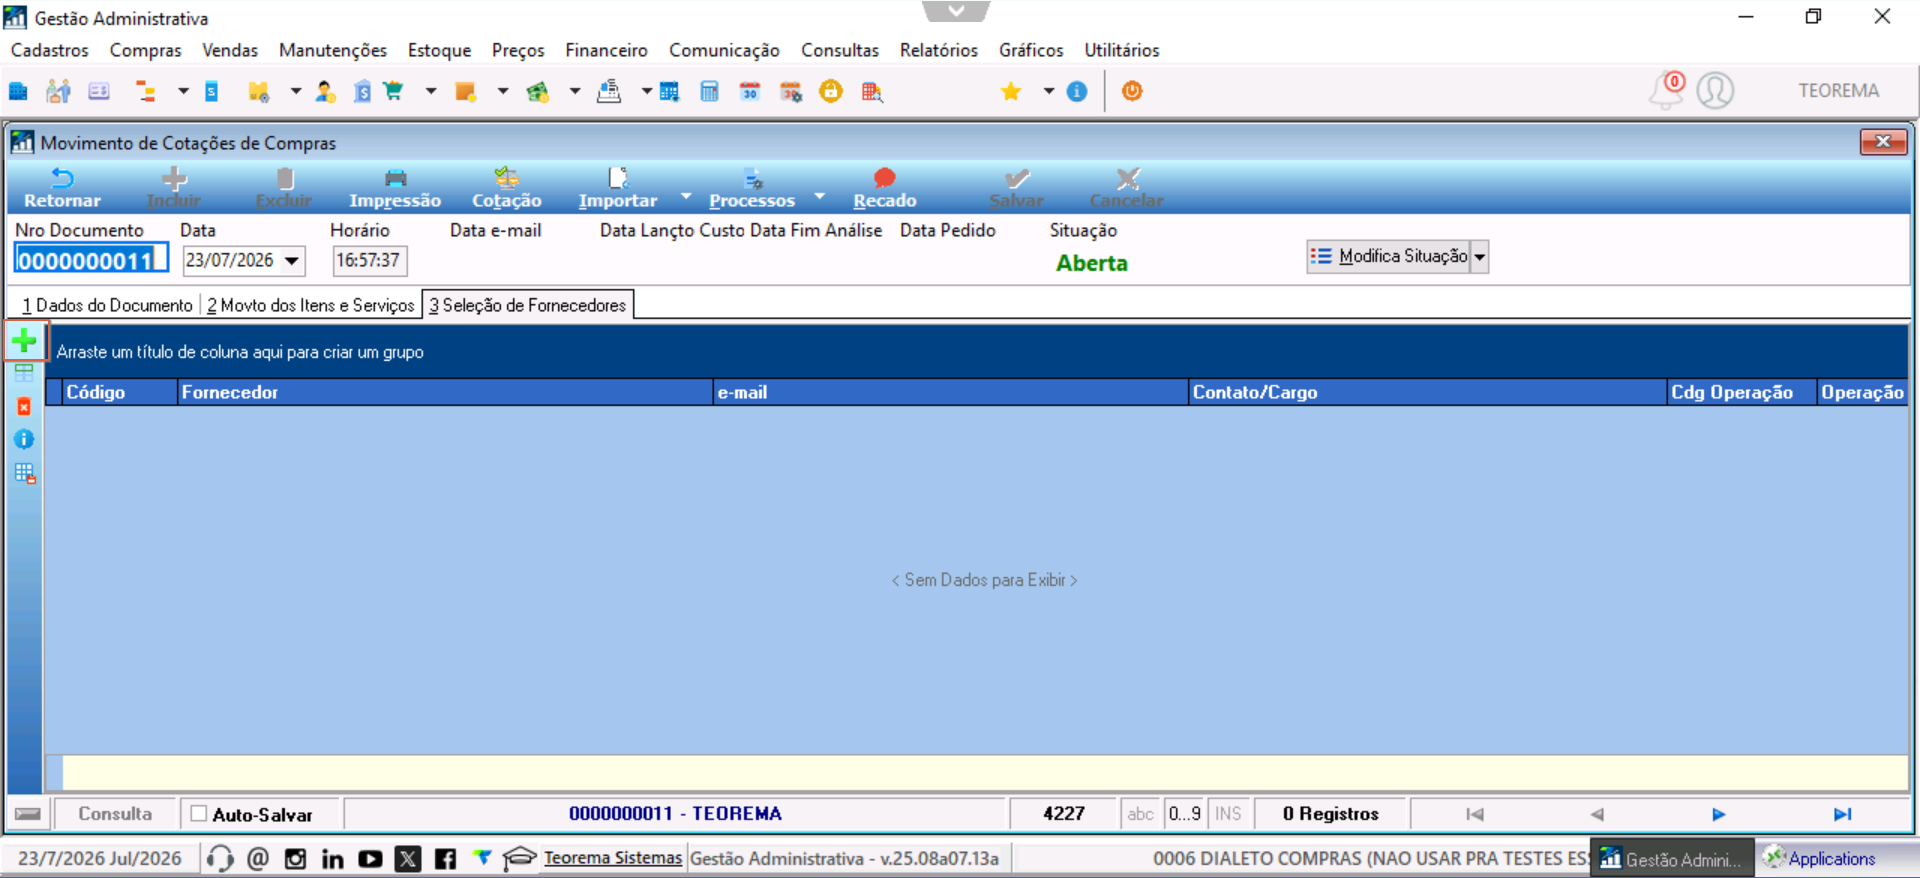The image size is (1920, 878).
Task: Click the person with coin toolbar icon
Action: coord(325,92)
